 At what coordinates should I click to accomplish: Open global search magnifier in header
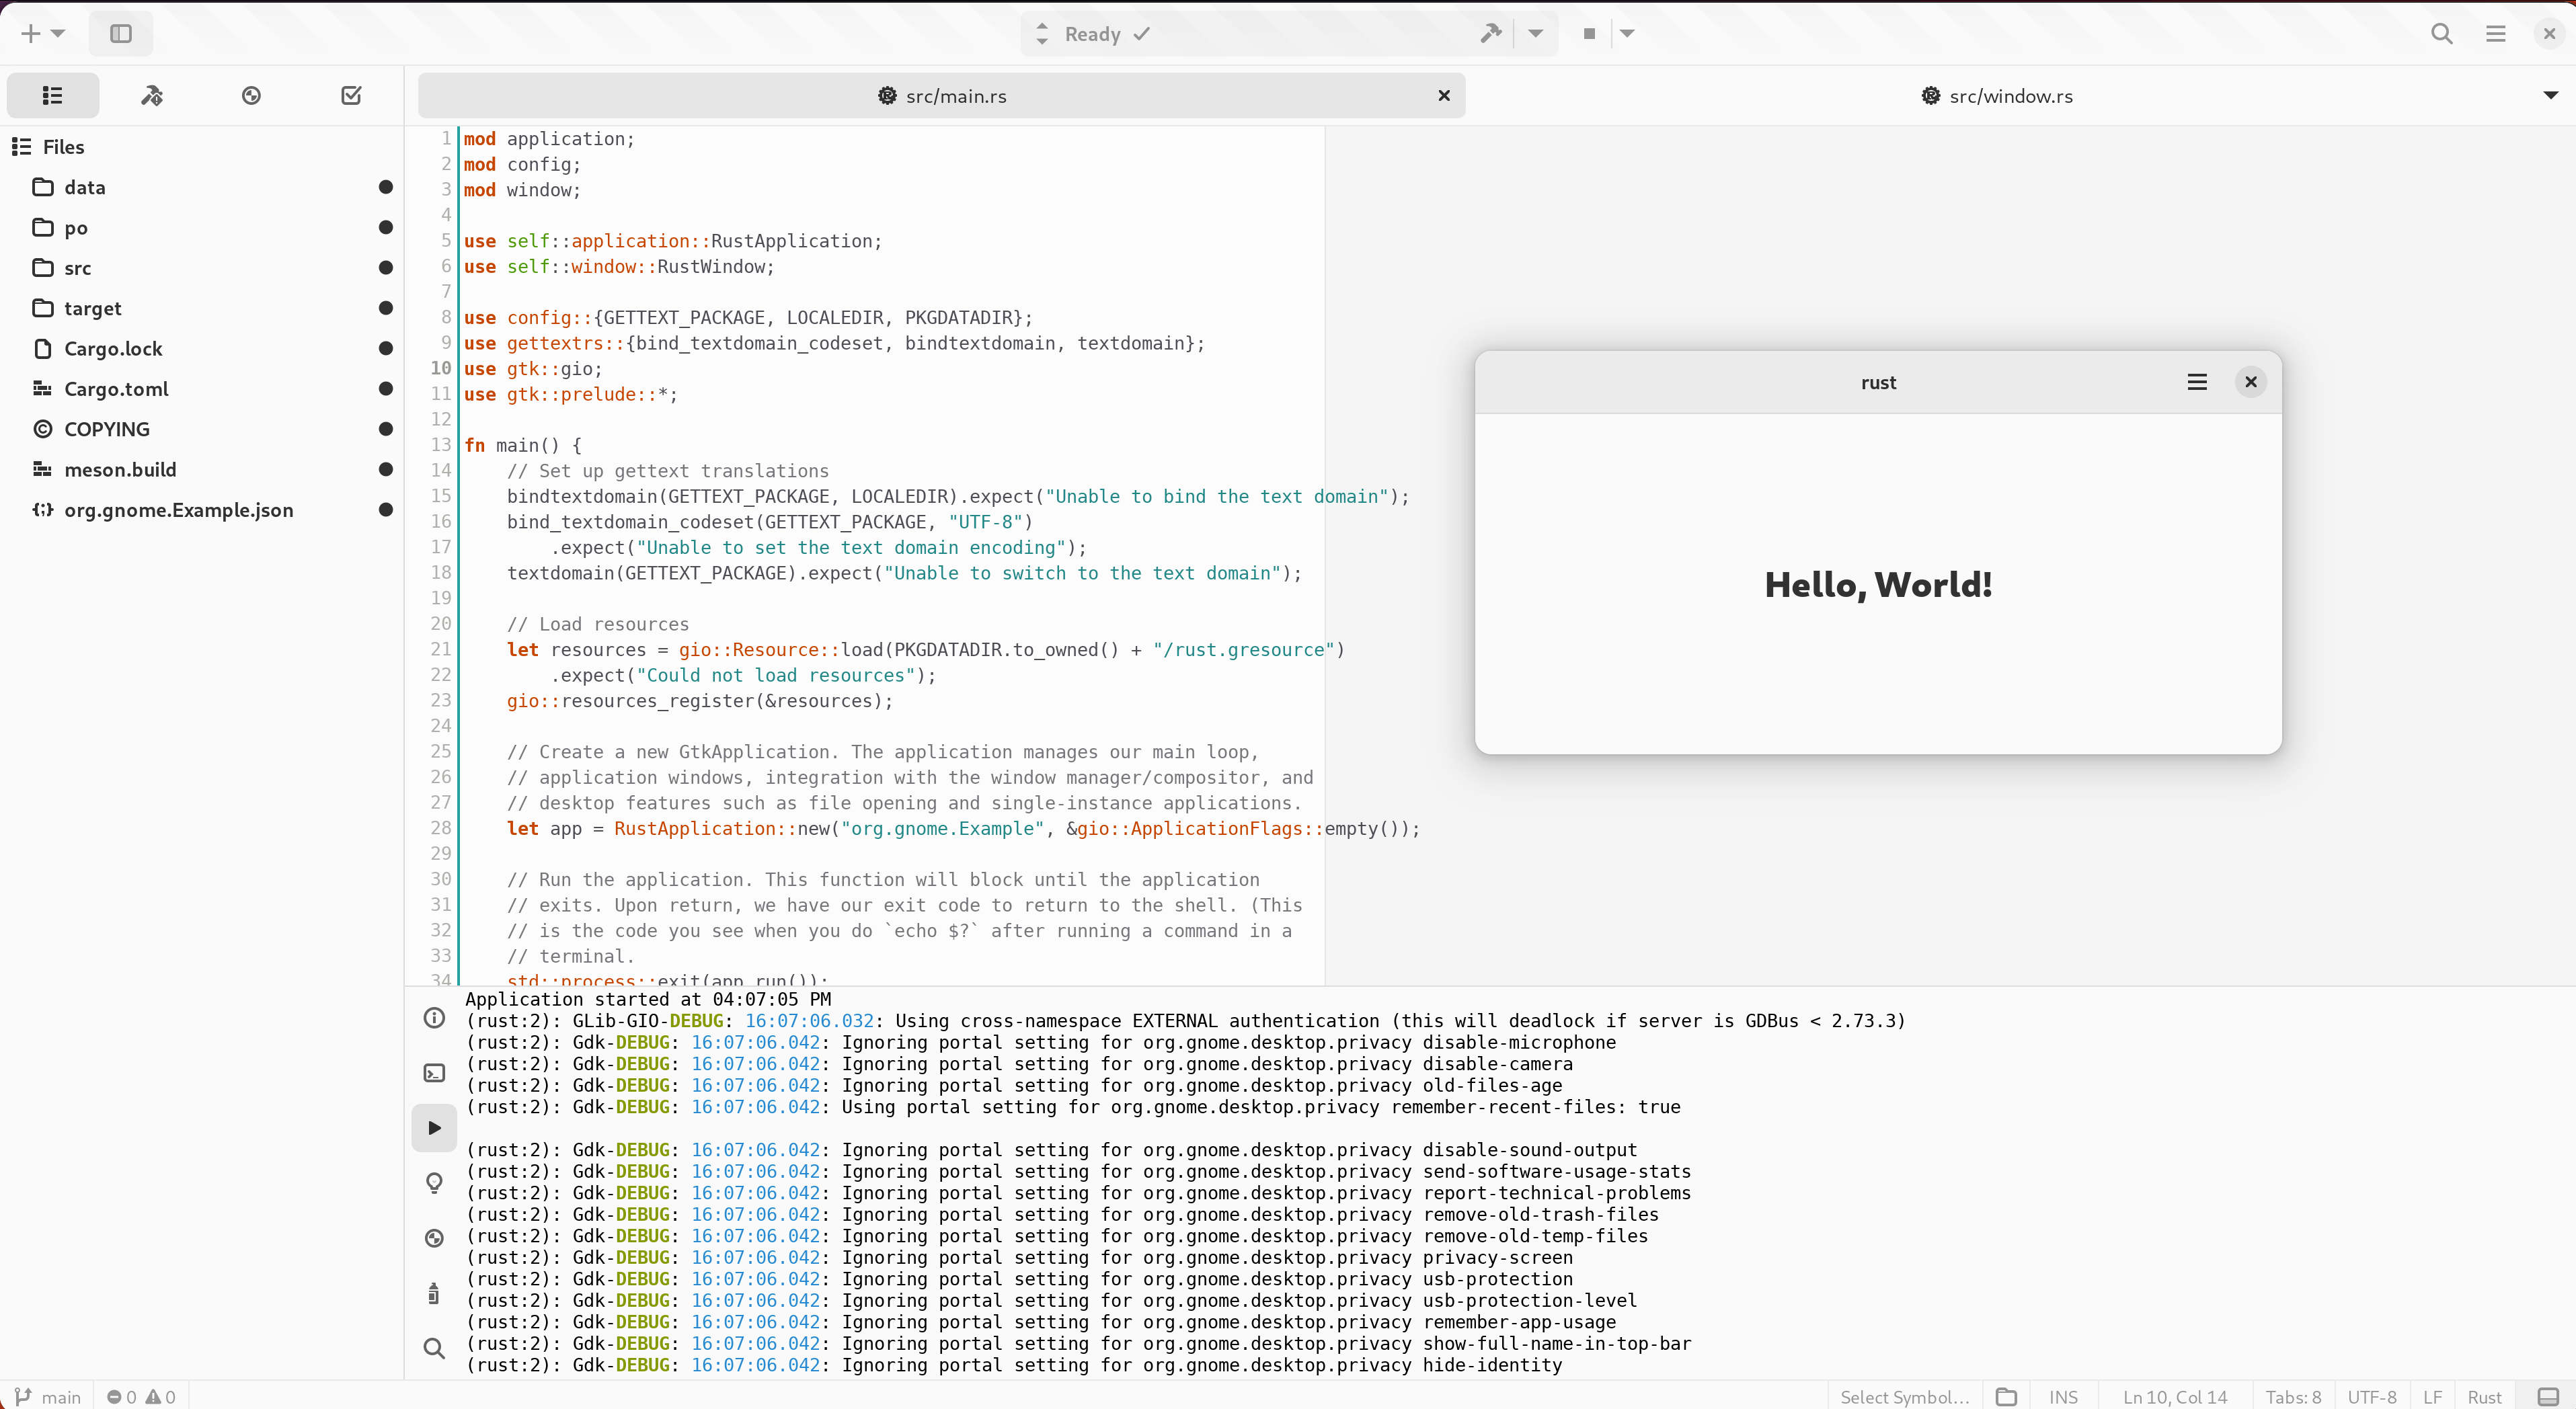click(2442, 34)
